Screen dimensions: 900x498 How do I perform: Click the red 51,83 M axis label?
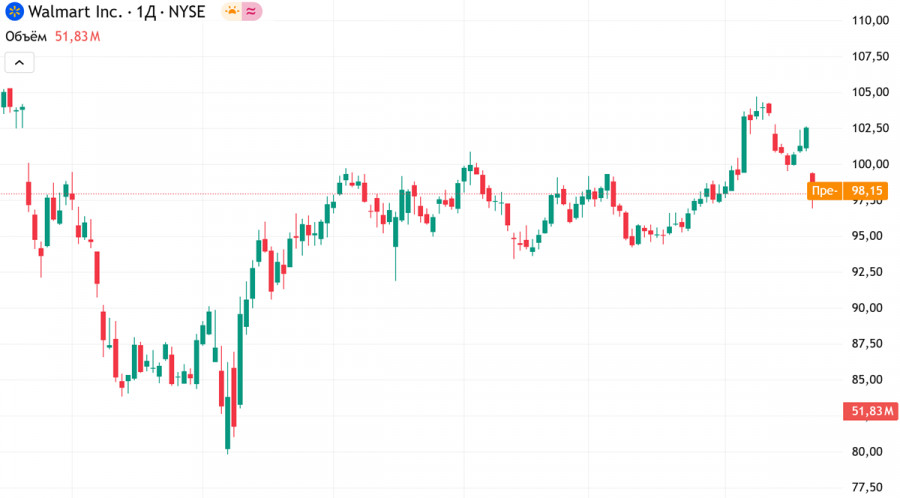coord(870,411)
